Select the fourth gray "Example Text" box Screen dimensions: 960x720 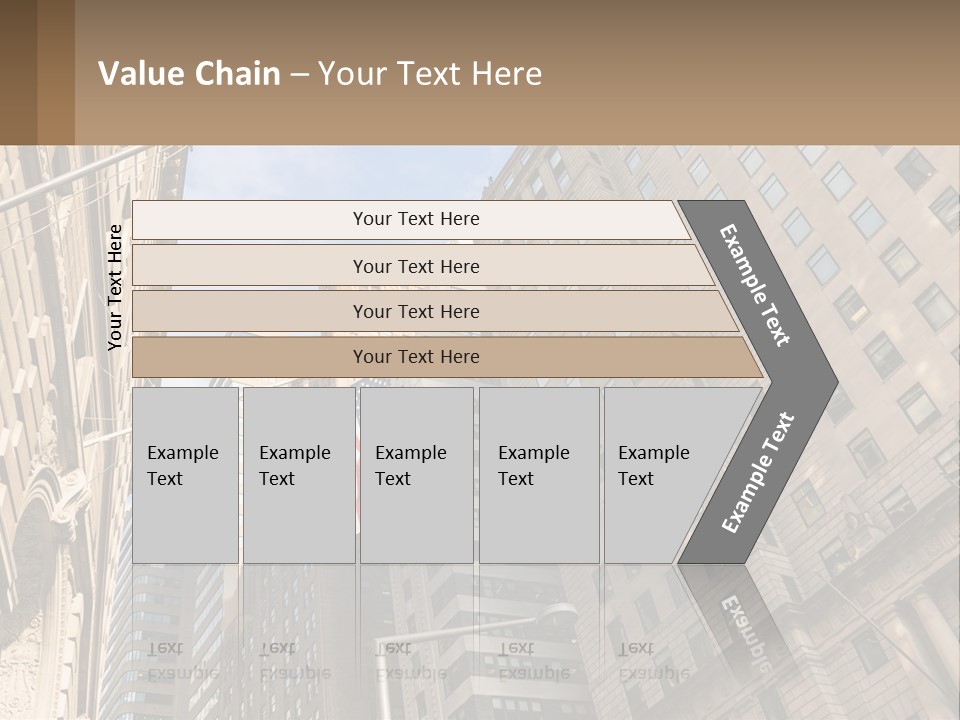point(538,475)
